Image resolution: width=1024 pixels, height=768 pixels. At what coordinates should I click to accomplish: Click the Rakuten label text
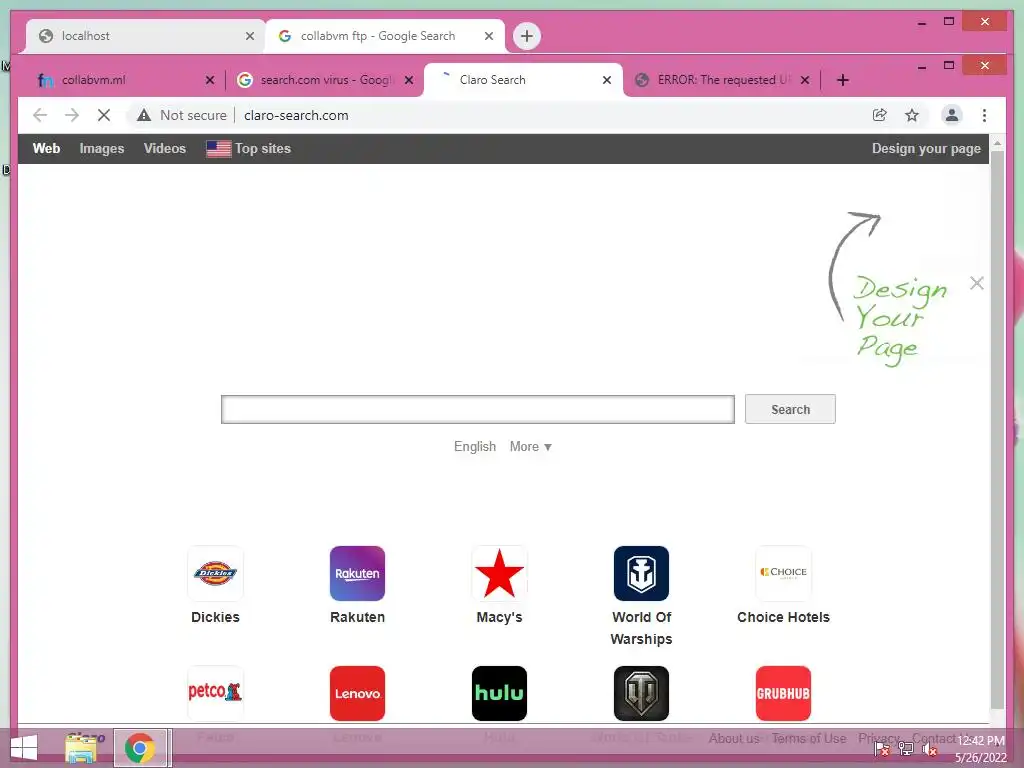click(357, 617)
